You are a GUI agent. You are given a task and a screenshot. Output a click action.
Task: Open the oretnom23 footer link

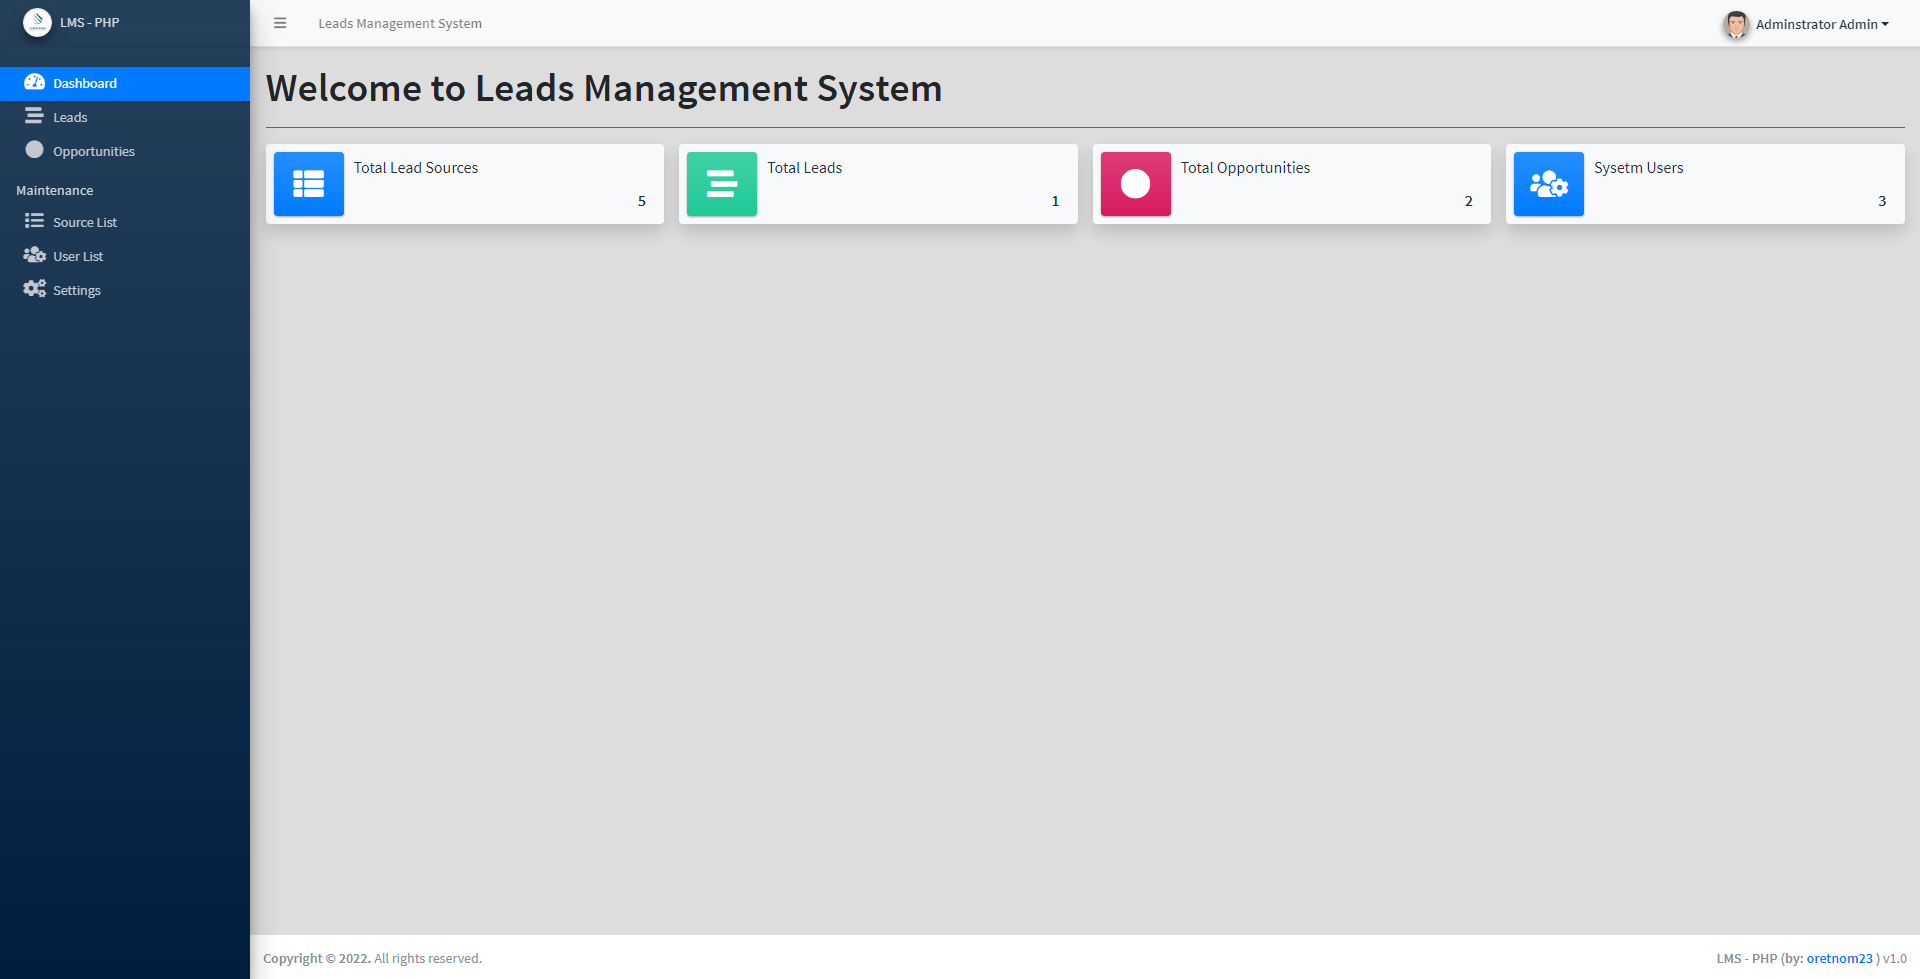(1839, 958)
